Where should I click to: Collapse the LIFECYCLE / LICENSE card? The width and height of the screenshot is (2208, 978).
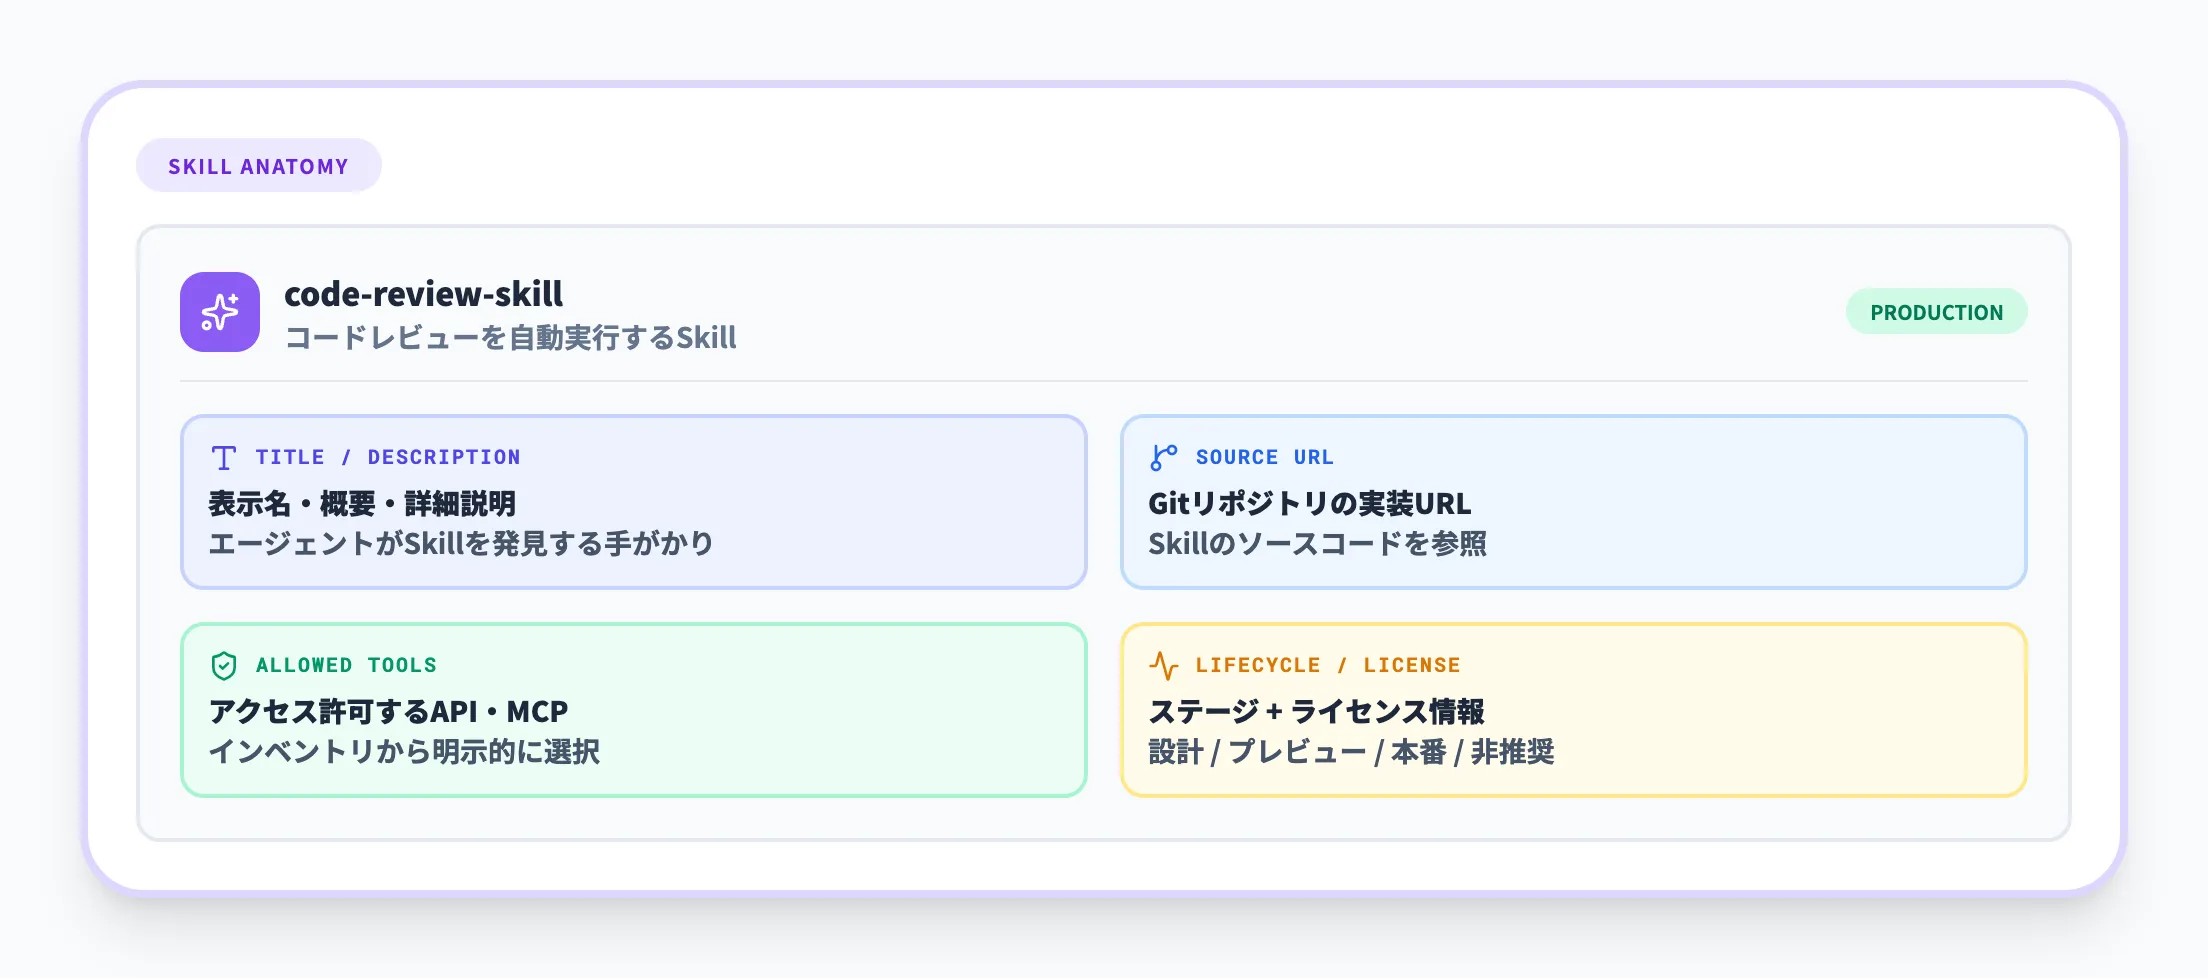coord(1576,709)
